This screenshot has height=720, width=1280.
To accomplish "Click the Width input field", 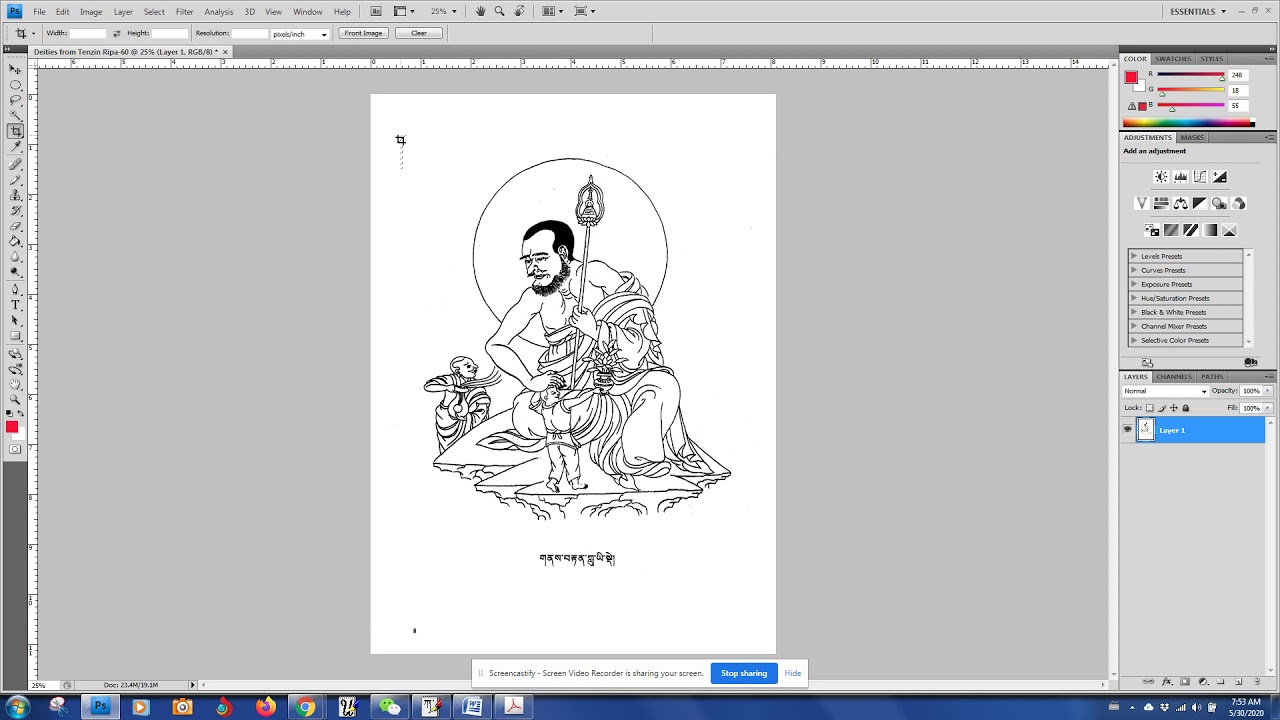I will tap(88, 33).
